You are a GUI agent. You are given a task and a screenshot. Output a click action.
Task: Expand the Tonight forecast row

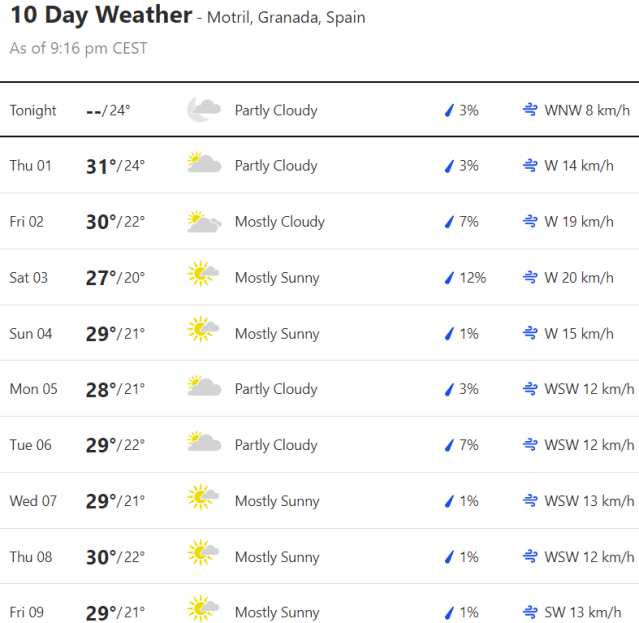tap(319, 110)
